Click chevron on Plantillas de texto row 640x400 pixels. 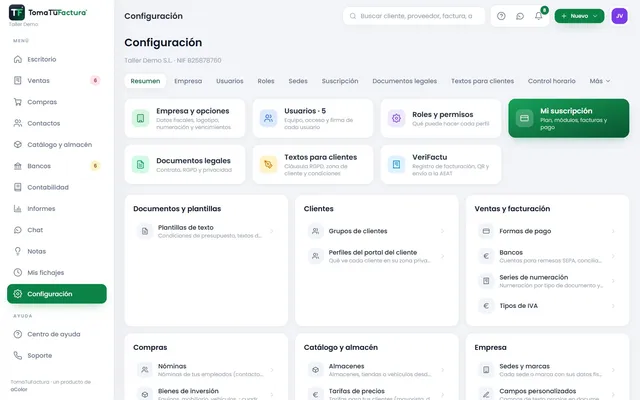click(271, 231)
